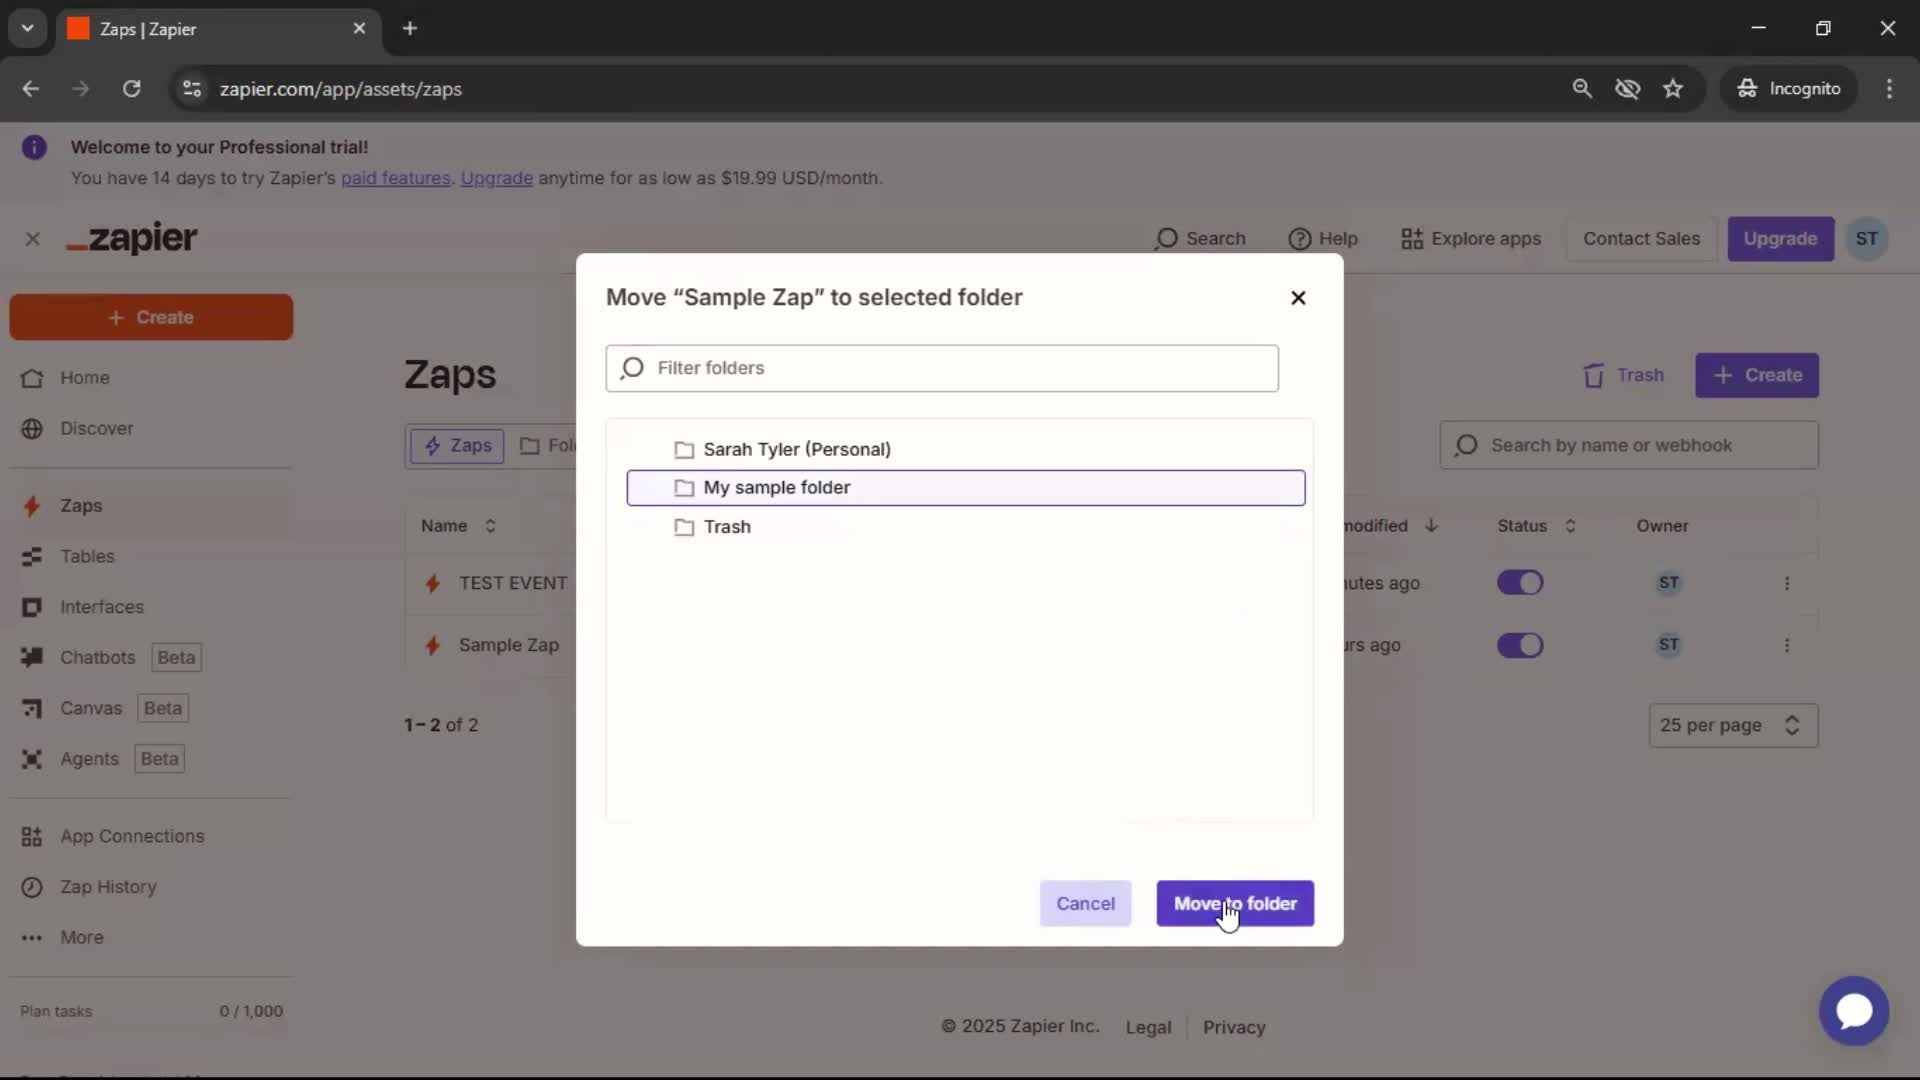Confirm with Move to folder button
This screenshot has height=1080, width=1920.
[x=1235, y=903]
